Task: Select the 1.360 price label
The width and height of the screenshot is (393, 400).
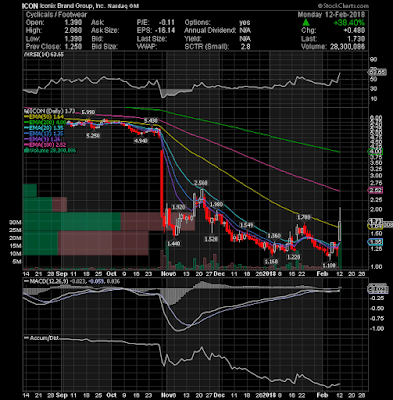Action: 274,236
